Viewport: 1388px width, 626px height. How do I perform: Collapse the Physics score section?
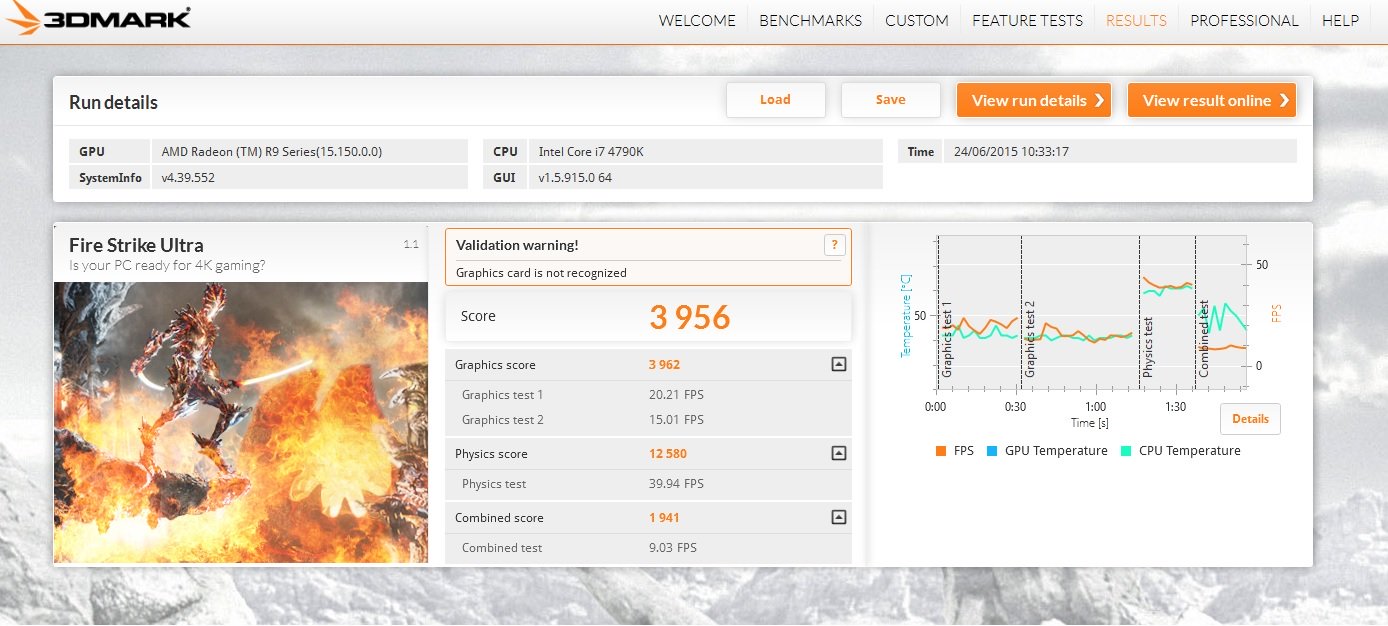pos(839,454)
